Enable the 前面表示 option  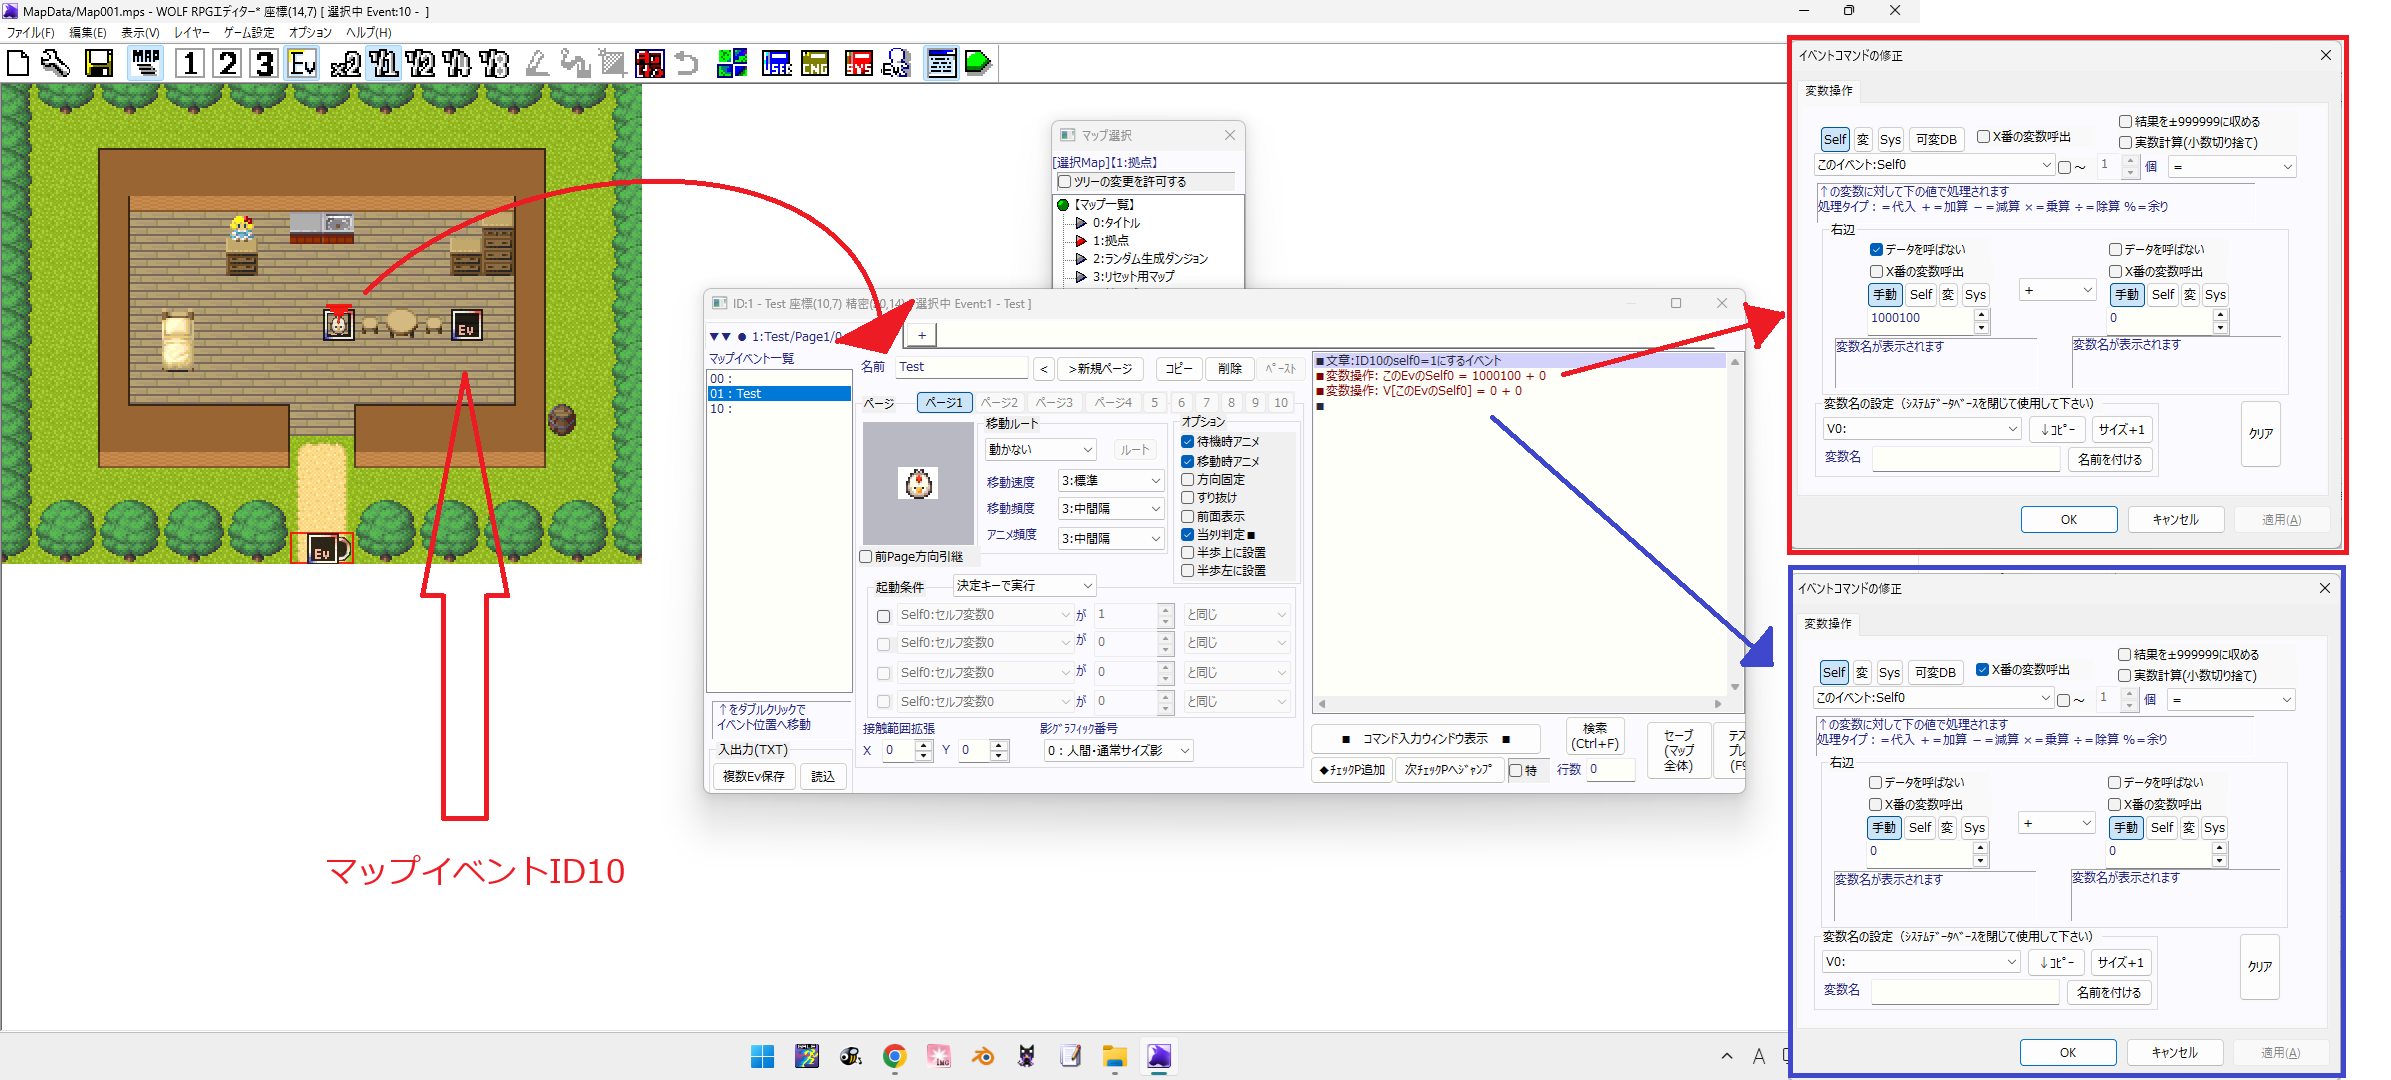[x=1188, y=517]
